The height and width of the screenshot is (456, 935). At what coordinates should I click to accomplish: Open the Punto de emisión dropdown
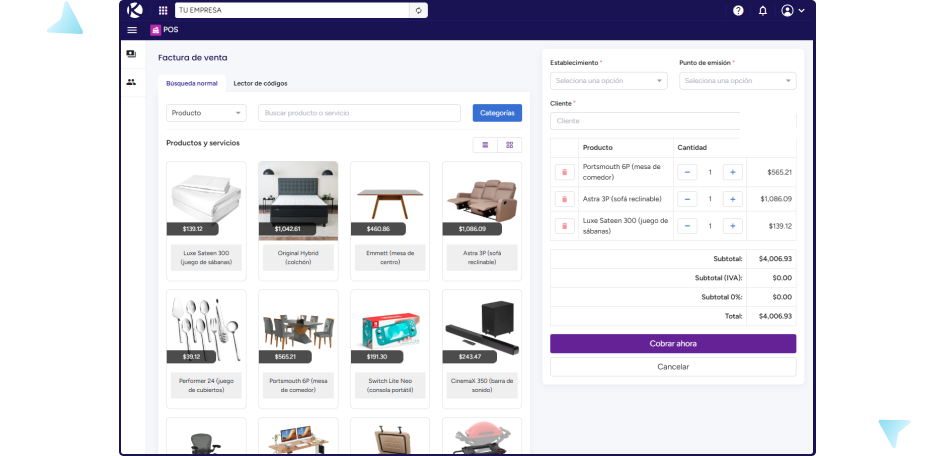[738, 80]
